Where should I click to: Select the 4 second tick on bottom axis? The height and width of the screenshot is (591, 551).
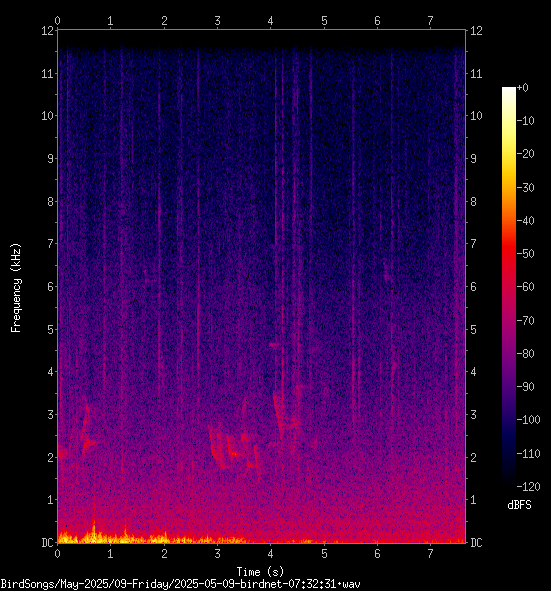click(x=271, y=554)
